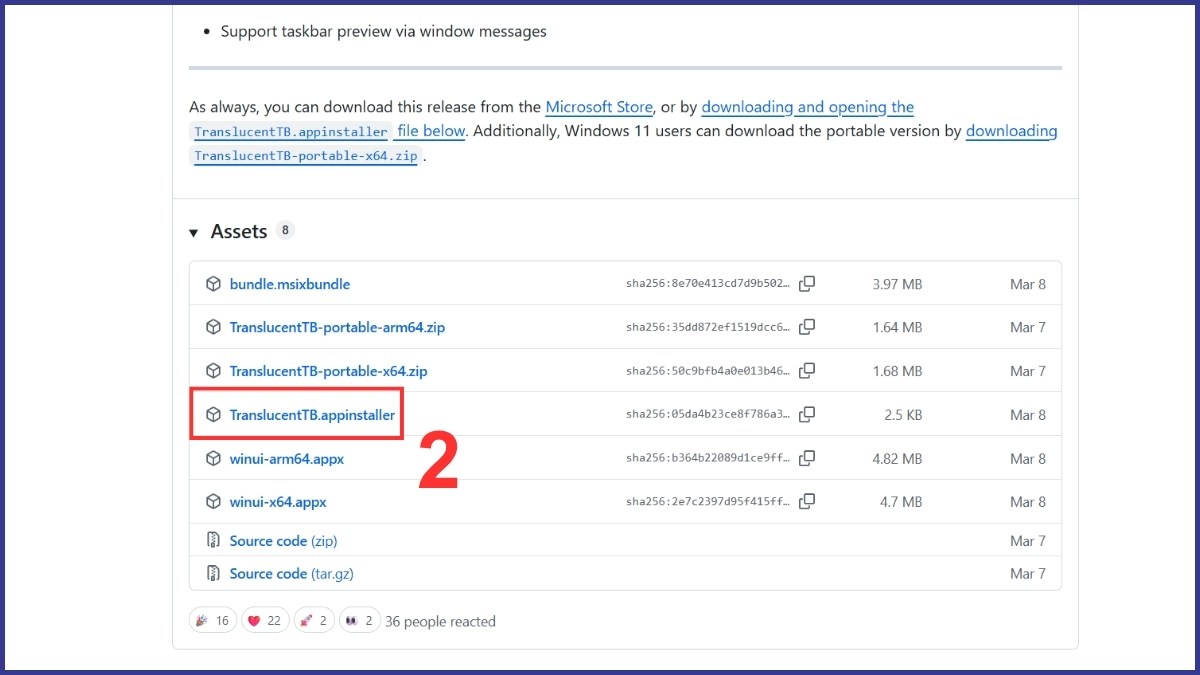
Task: Download TranslucentTB-portable-x64.zip from Assets list
Action: 328,371
